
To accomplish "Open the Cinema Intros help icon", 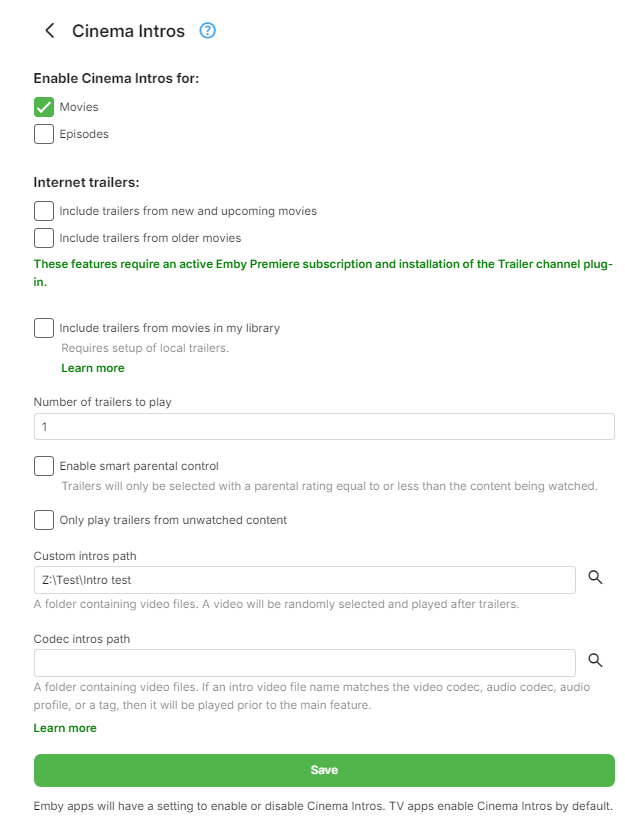I will [208, 31].
